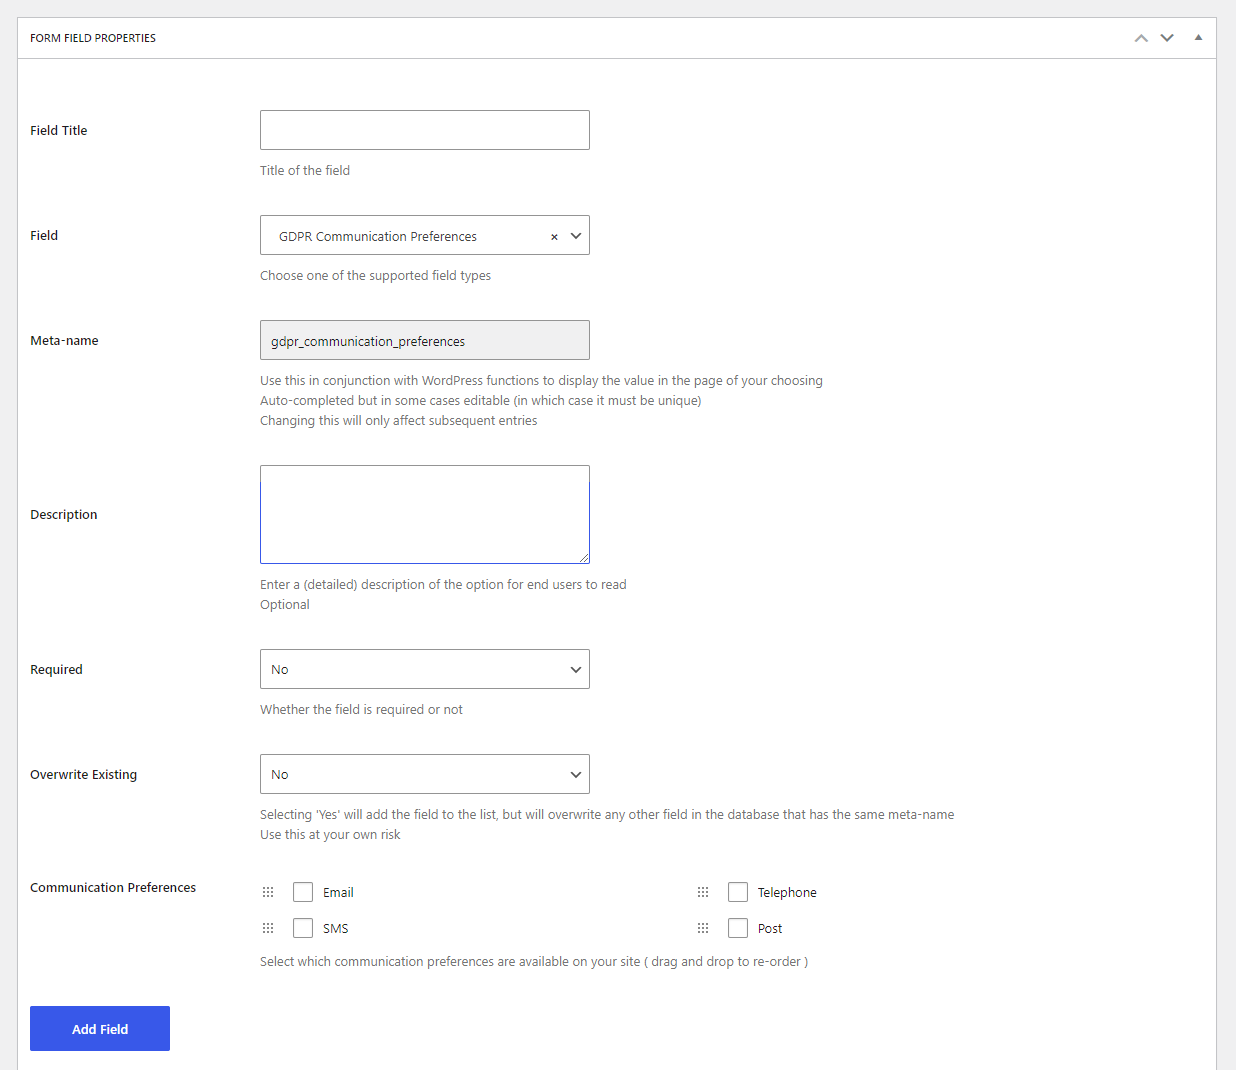Focus the Field Title text box
1236x1070 pixels.
pyautogui.click(x=424, y=130)
